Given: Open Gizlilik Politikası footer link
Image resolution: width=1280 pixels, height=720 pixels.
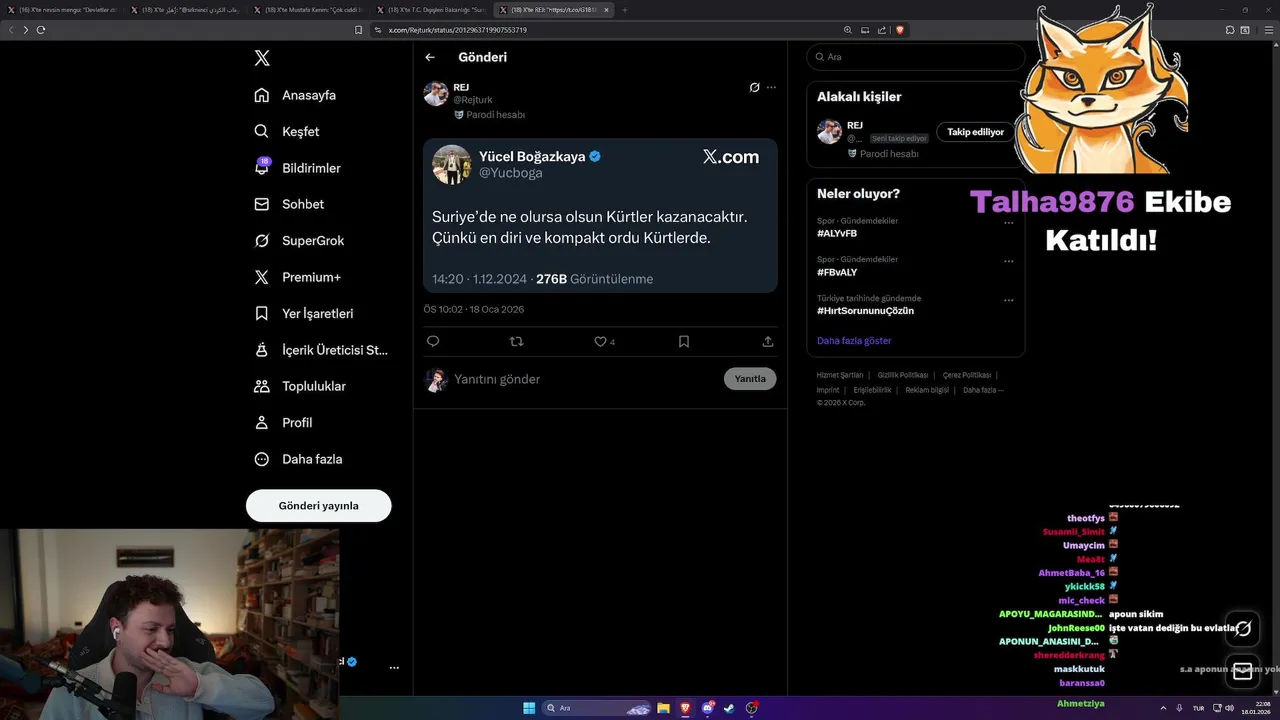Looking at the screenshot, I should pyautogui.click(x=903, y=375).
